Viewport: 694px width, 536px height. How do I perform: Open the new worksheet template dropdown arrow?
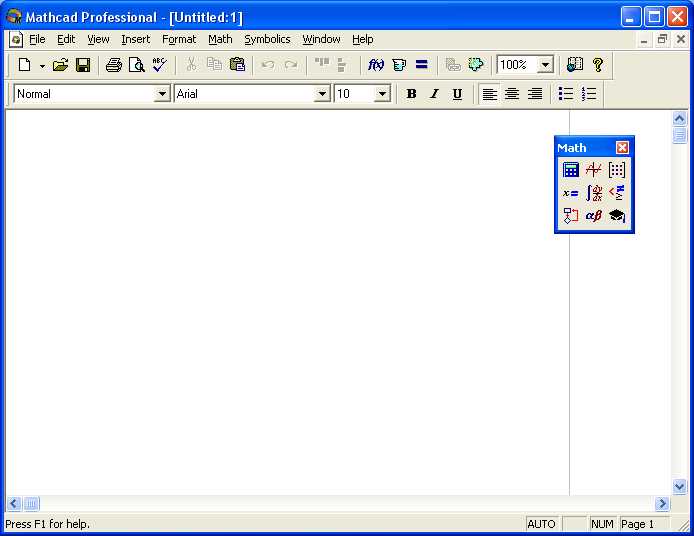click(42, 66)
